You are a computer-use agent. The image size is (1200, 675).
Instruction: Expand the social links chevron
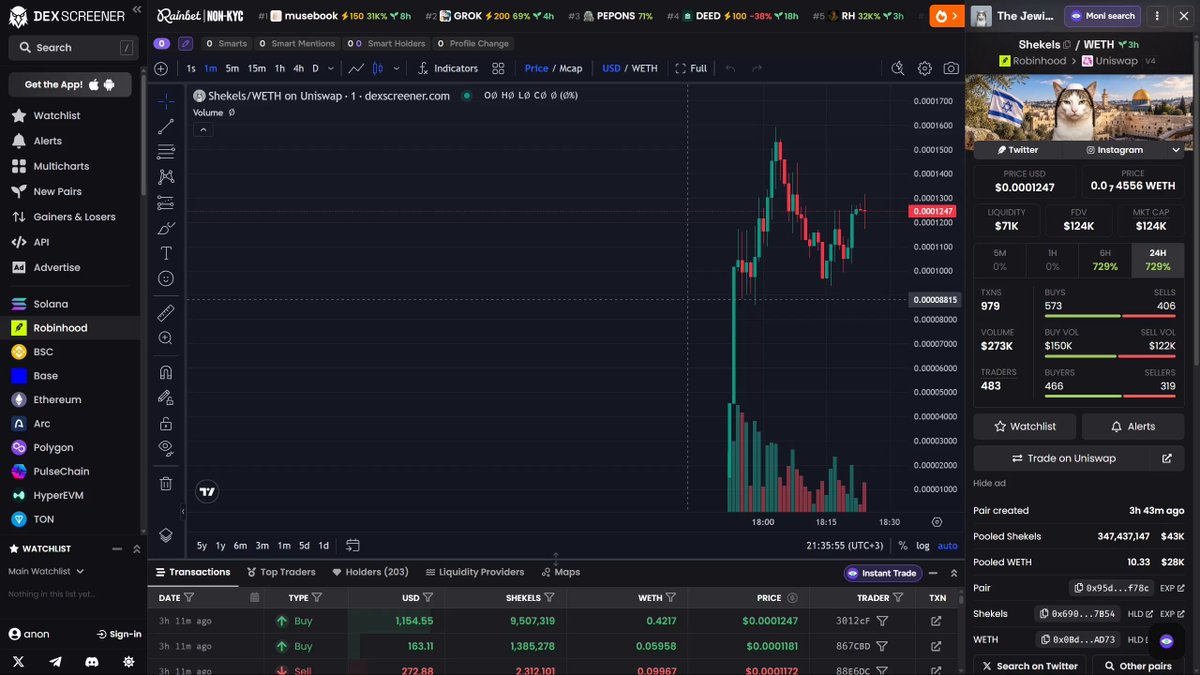pyautogui.click(x=1176, y=150)
